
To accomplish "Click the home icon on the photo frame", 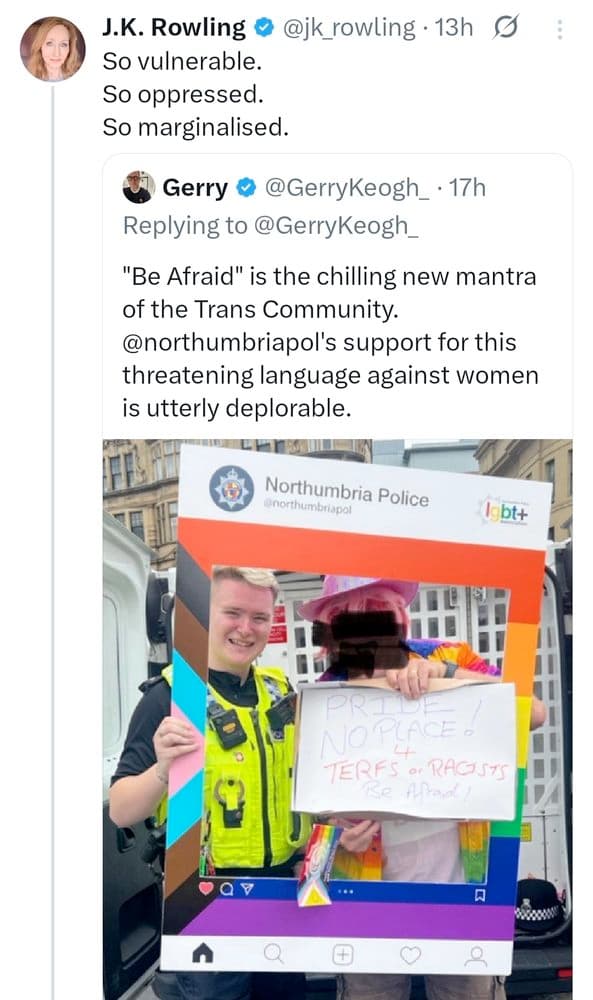I will point(203,953).
